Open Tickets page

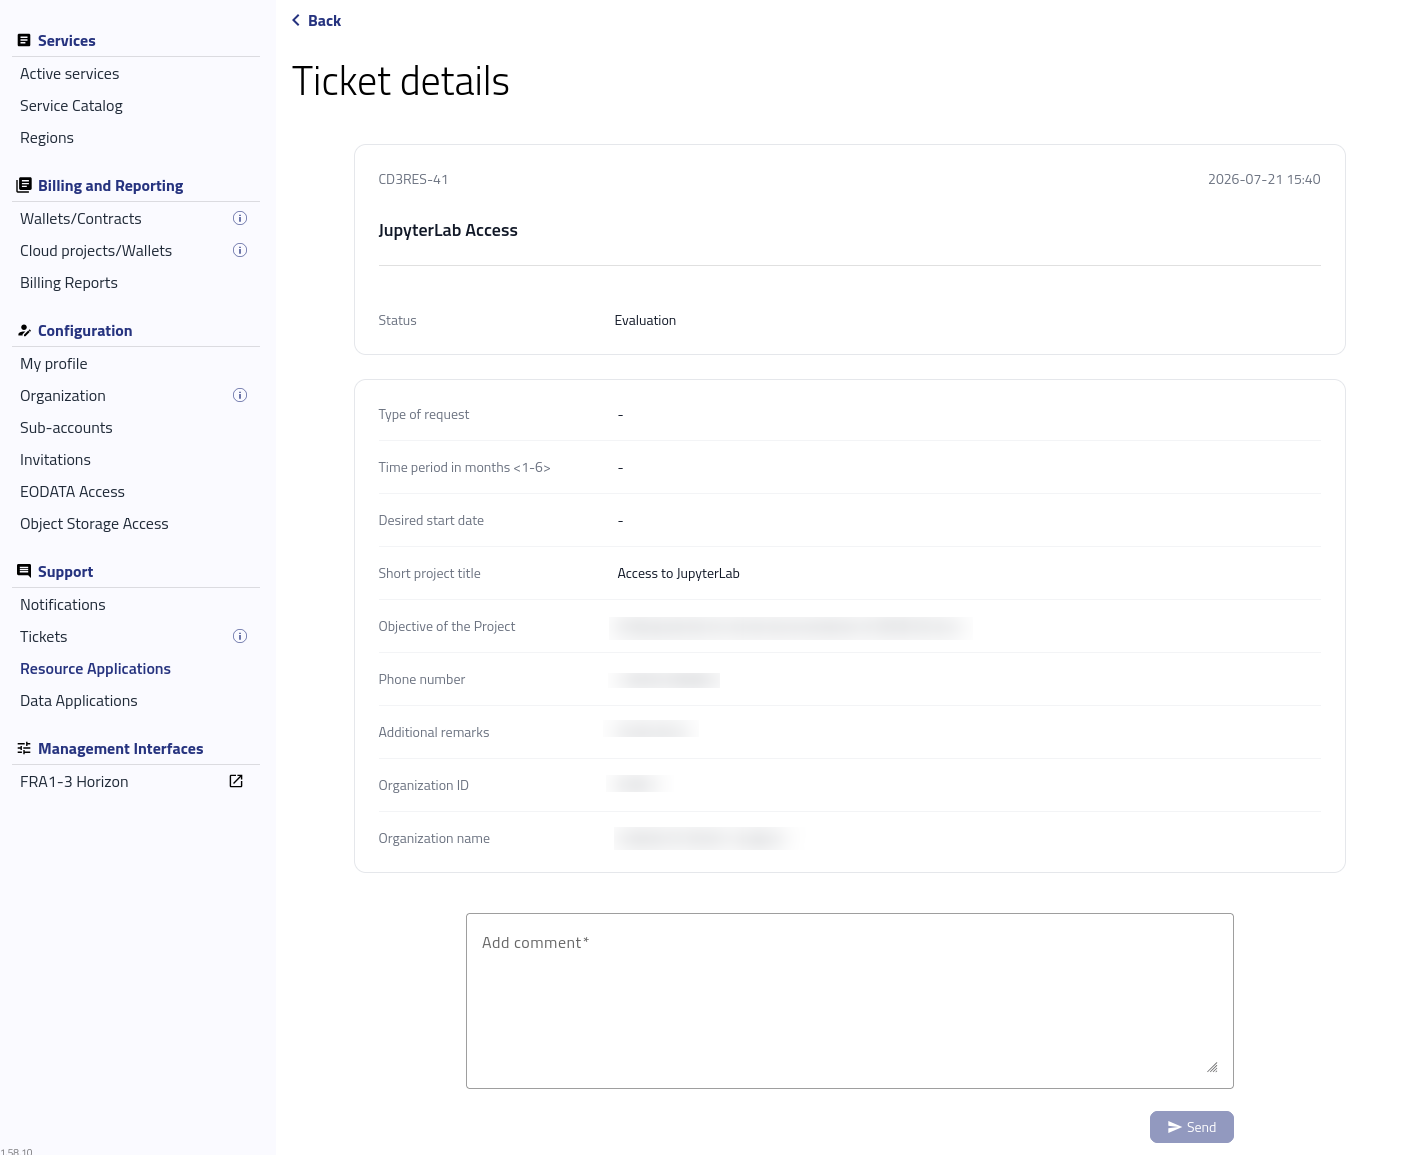click(44, 637)
